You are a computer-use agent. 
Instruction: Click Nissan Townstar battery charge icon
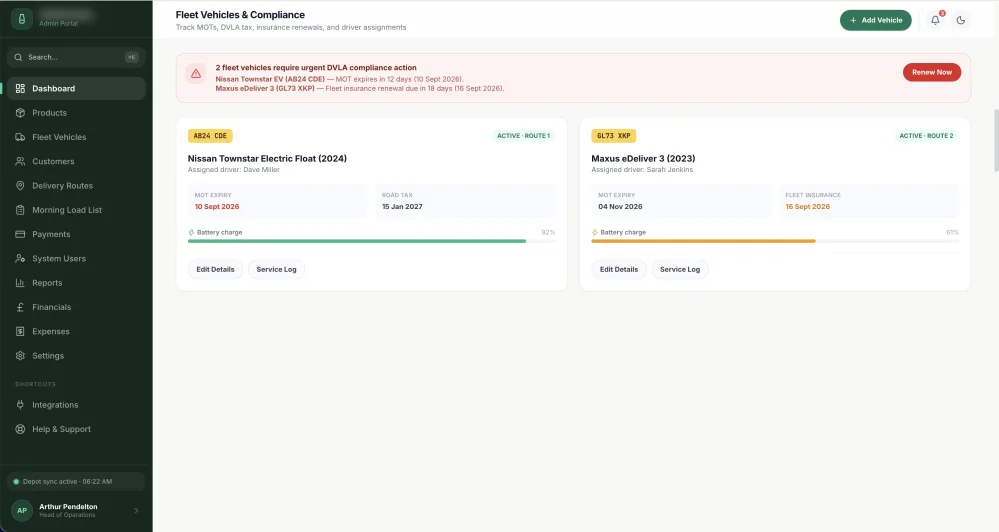point(191,233)
